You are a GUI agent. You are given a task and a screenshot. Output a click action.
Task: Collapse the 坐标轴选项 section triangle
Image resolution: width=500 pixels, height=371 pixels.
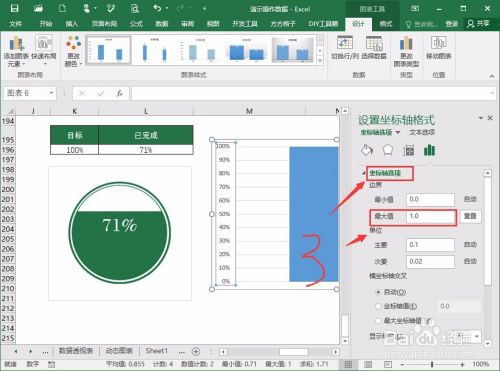pos(364,173)
